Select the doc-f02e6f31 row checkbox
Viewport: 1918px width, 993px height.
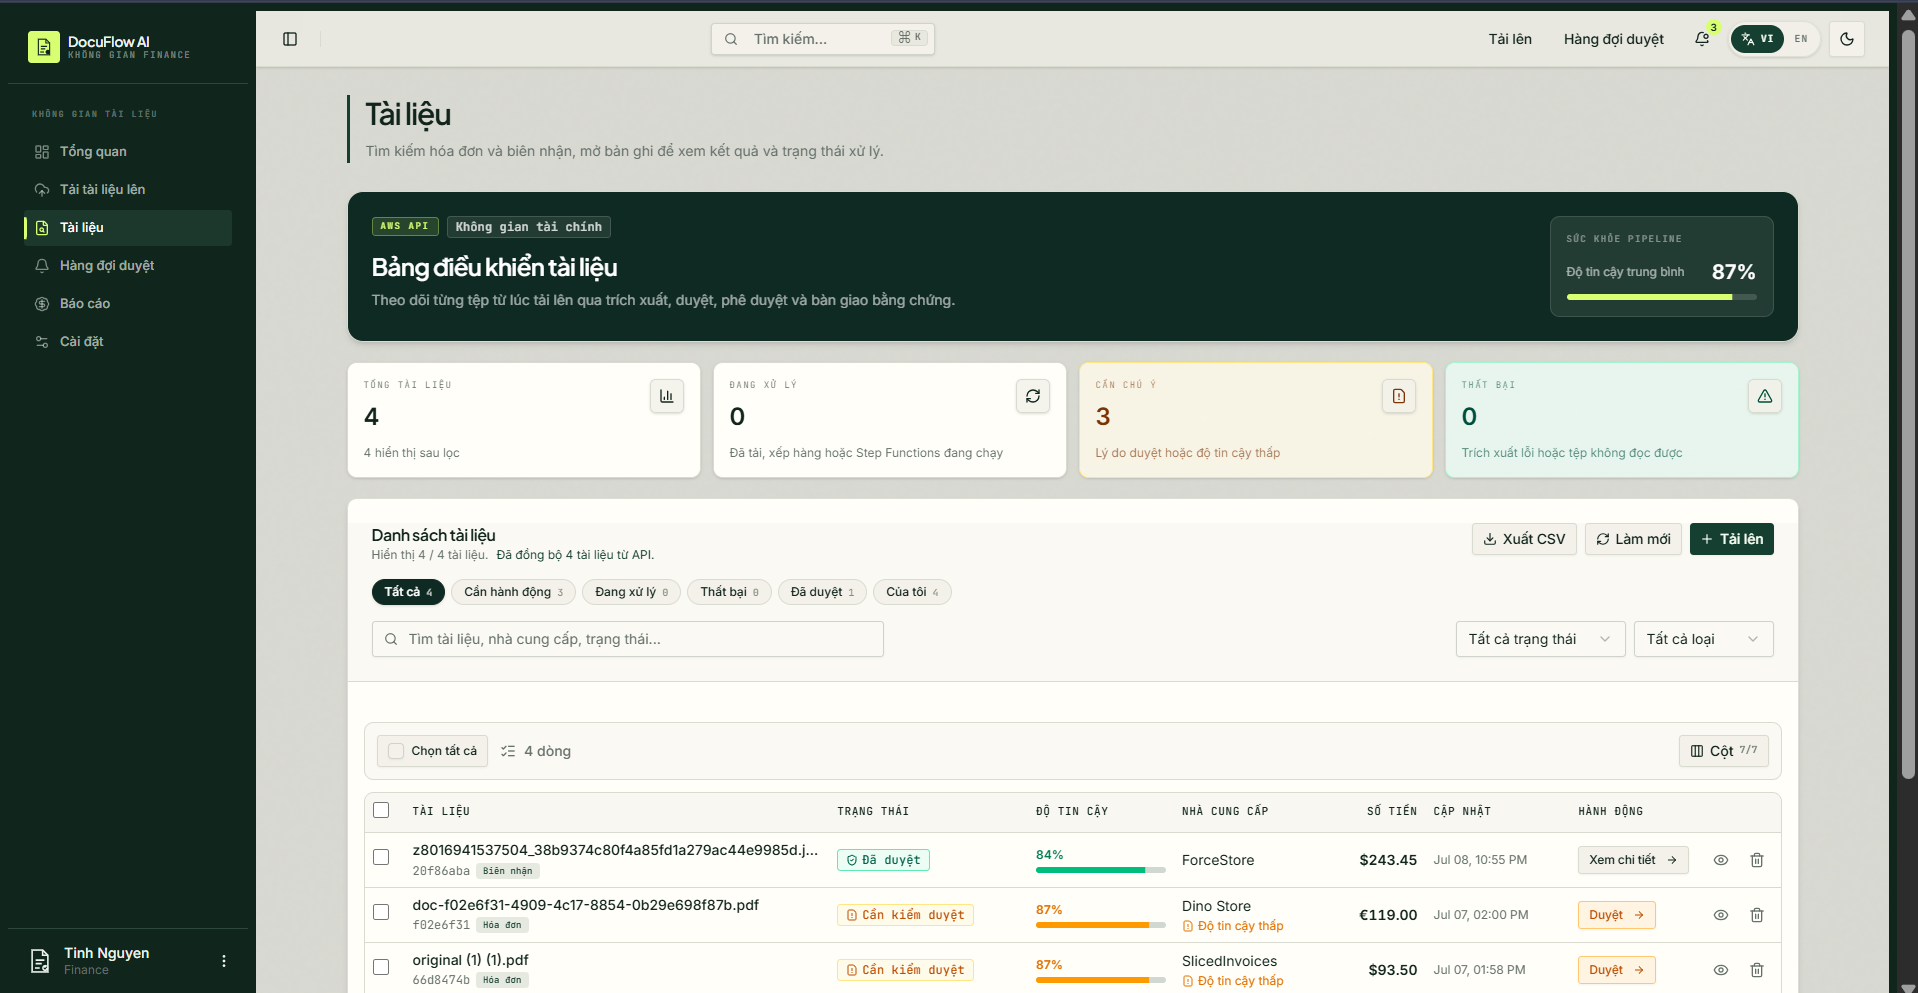381,912
